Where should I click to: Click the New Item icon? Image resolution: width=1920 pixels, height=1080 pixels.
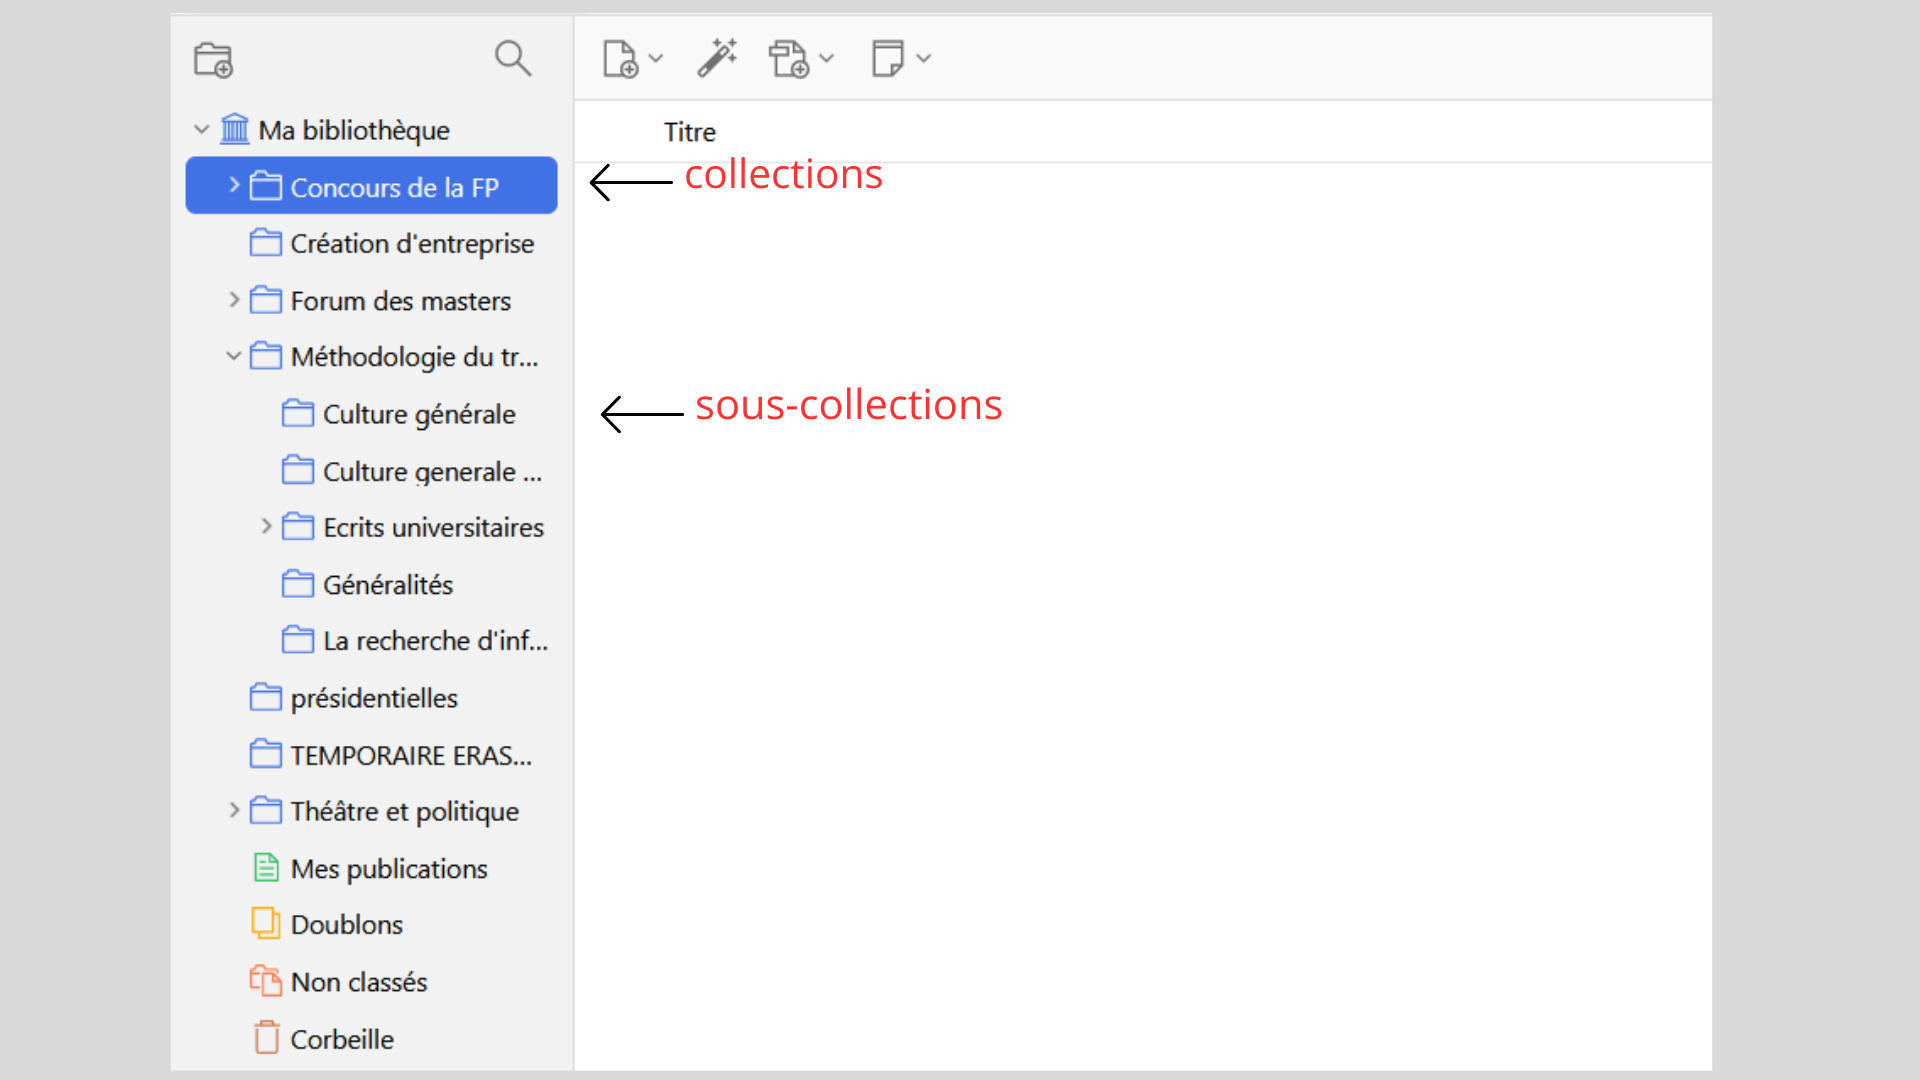622,58
